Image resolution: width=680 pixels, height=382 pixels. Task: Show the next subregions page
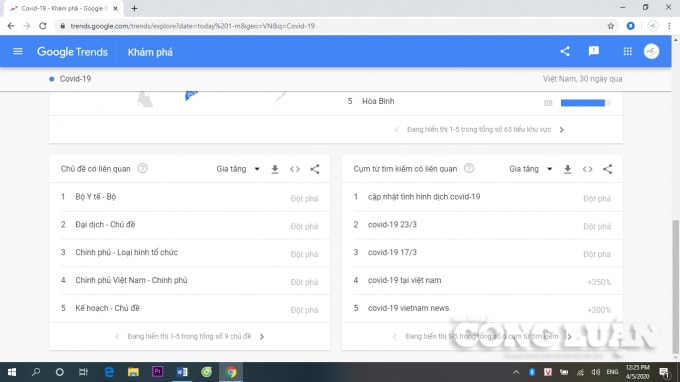click(562, 130)
